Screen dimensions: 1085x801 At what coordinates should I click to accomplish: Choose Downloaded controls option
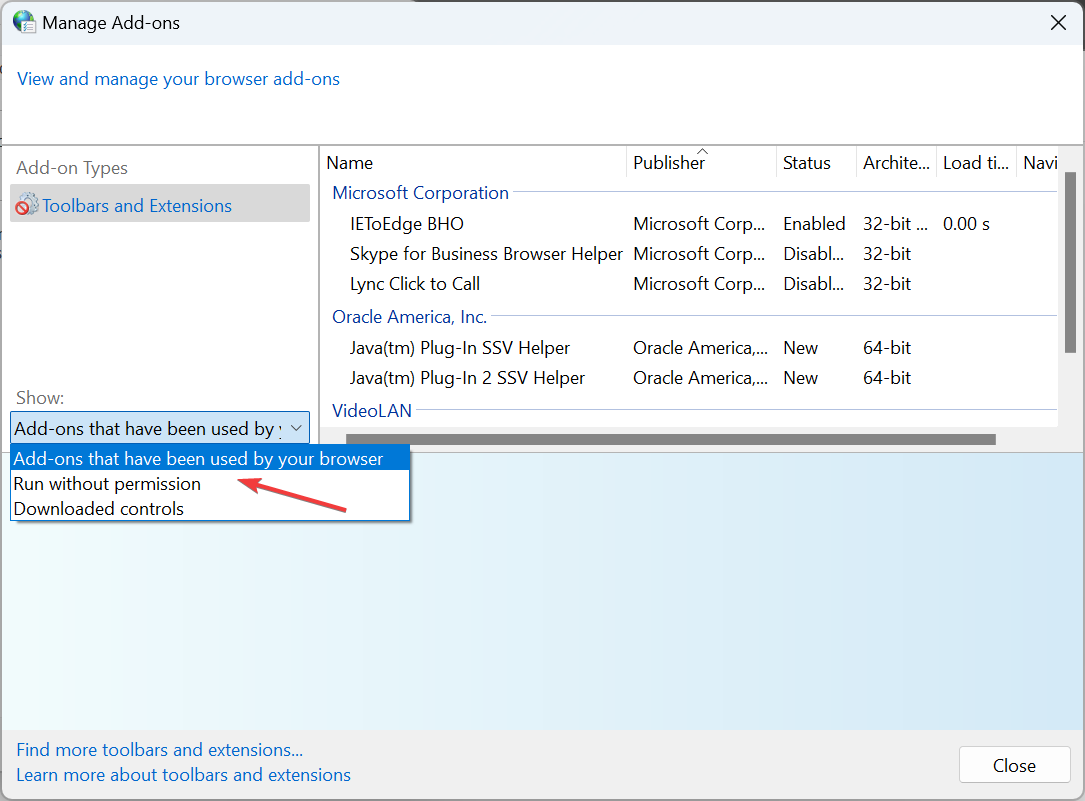coord(99,509)
